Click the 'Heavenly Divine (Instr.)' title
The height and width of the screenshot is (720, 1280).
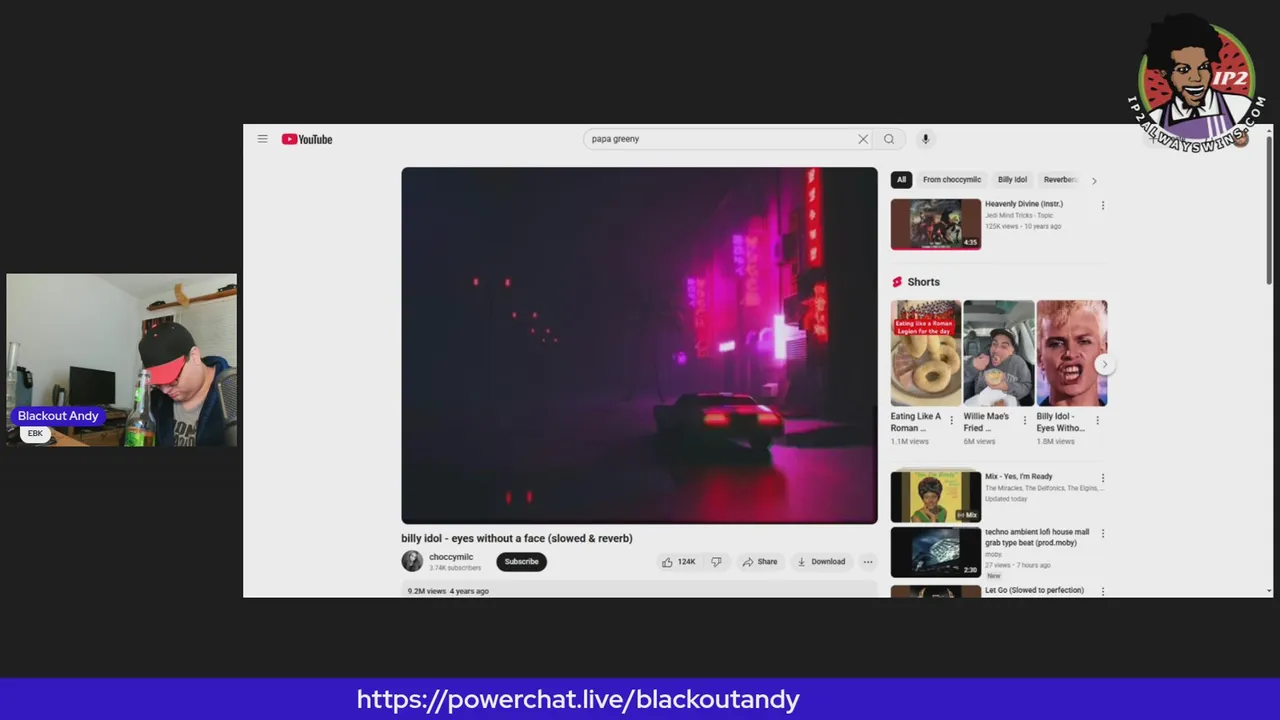[x=1024, y=204]
